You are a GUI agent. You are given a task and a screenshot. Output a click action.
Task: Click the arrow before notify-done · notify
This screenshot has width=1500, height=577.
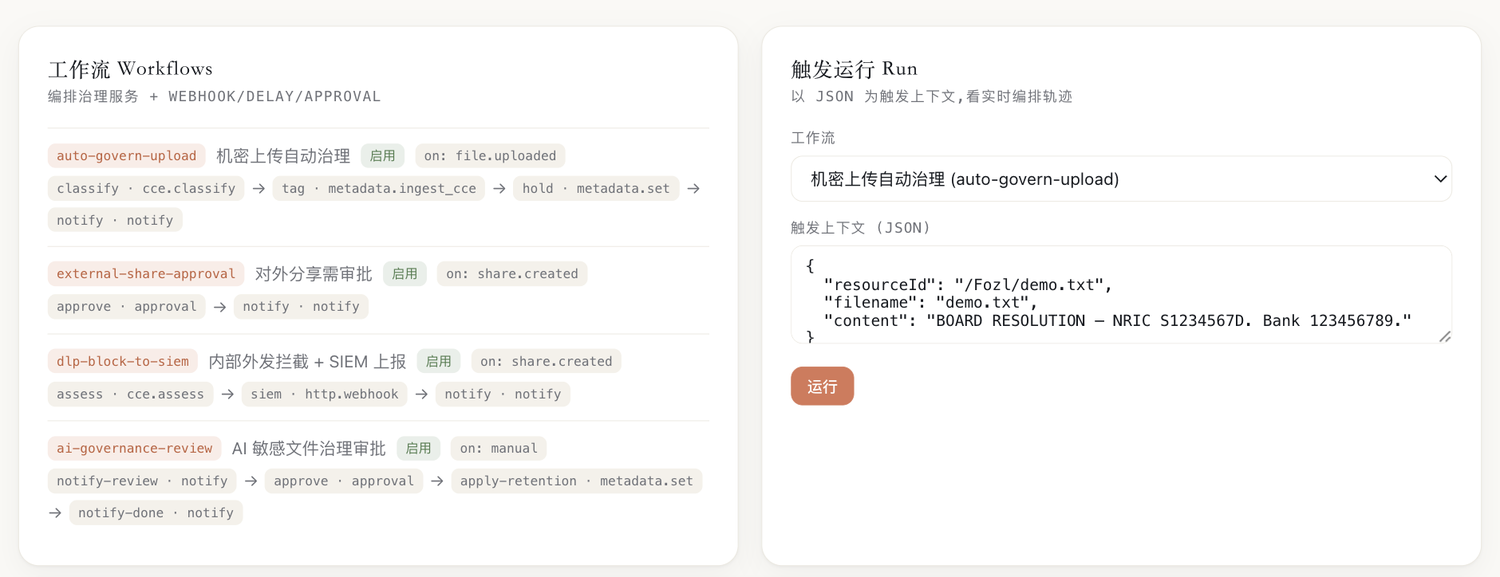(x=55, y=513)
